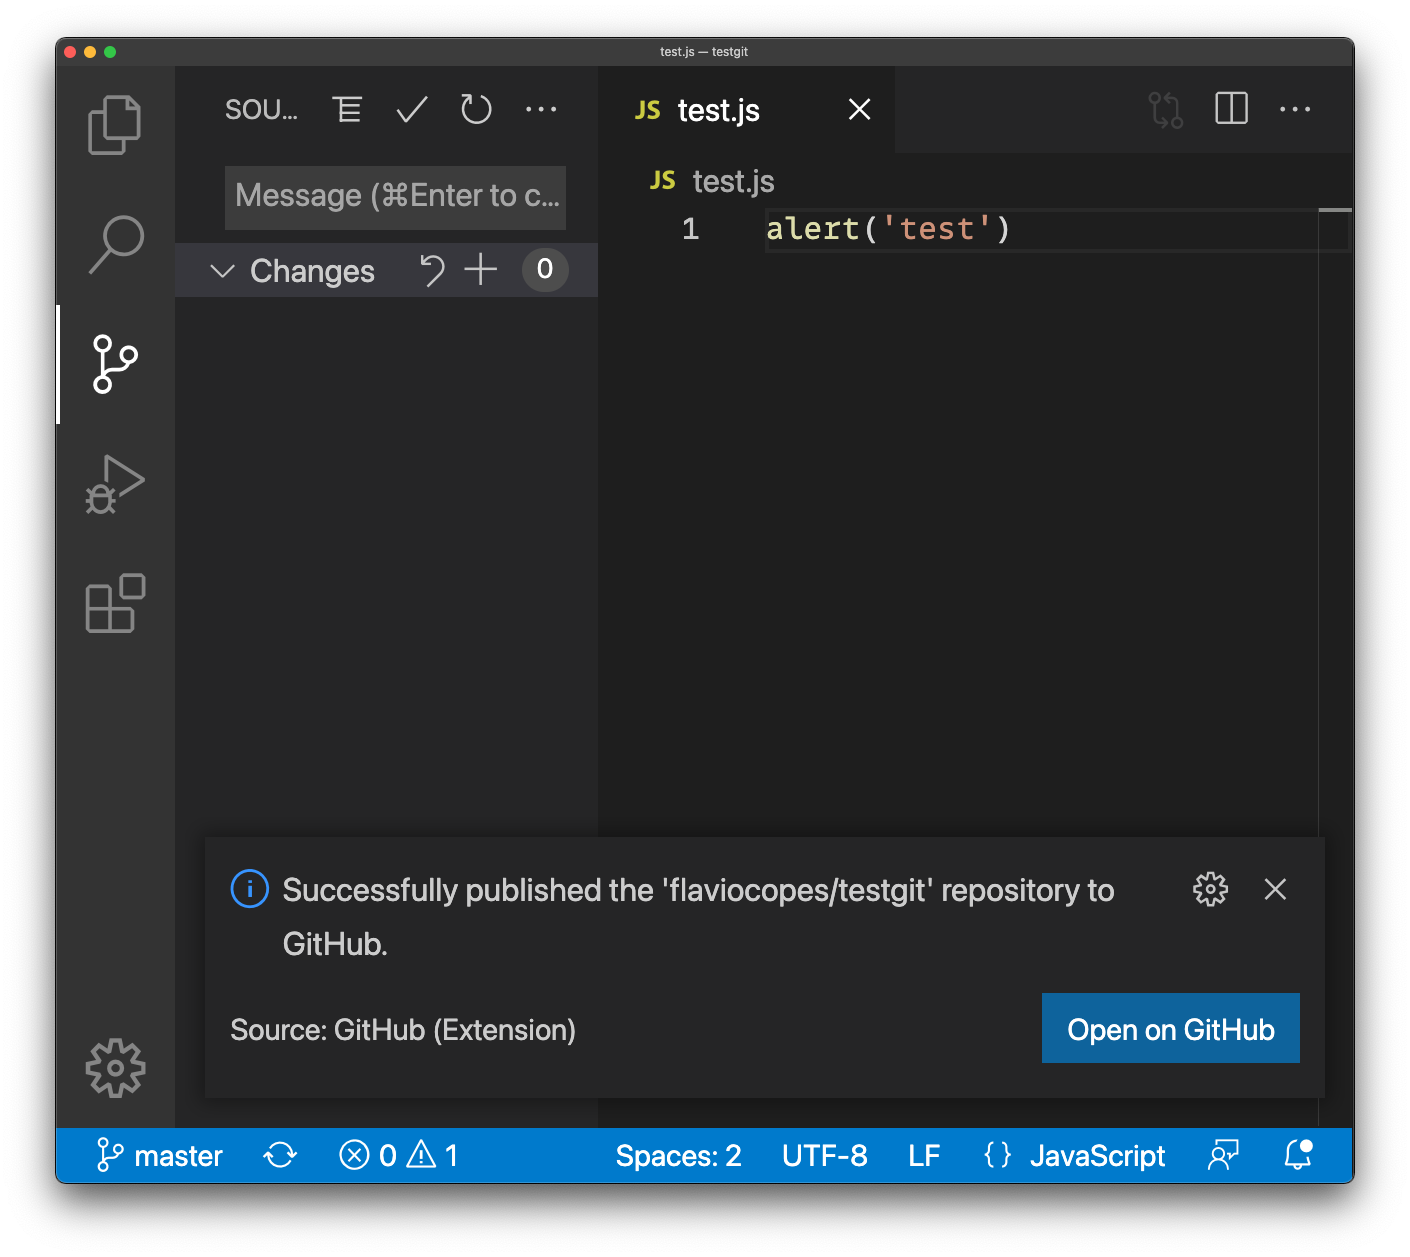Open the Run and Debug view
The image size is (1410, 1257).
click(115, 484)
